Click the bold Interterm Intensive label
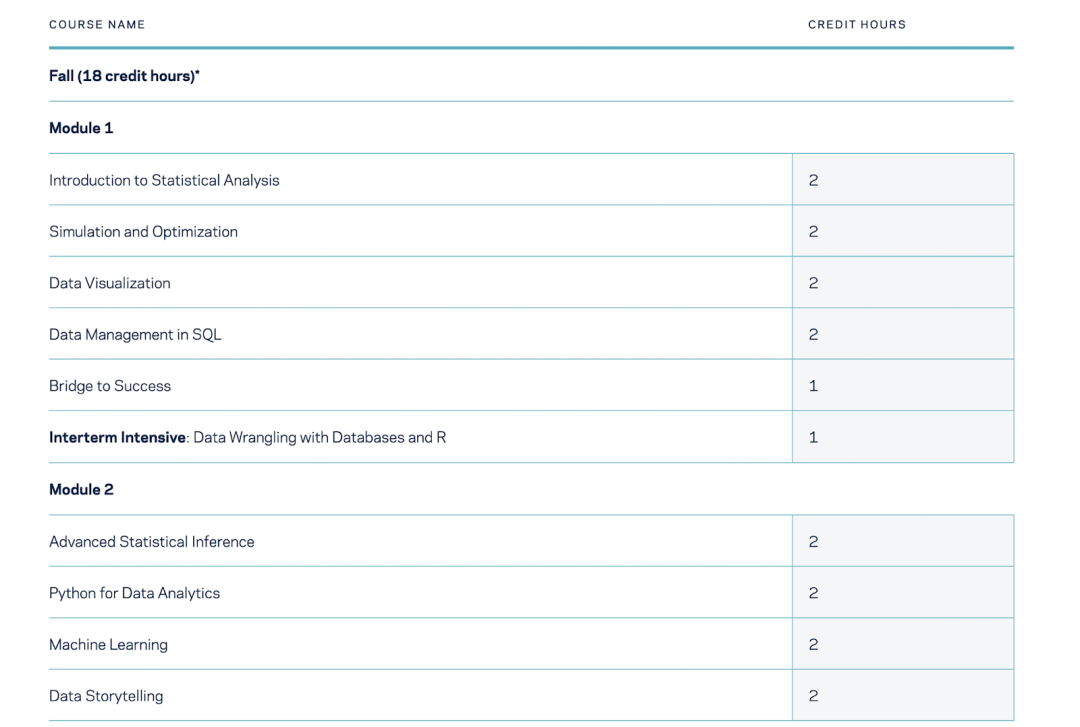This screenshot has width=1080, height=727. pos(118,437)
